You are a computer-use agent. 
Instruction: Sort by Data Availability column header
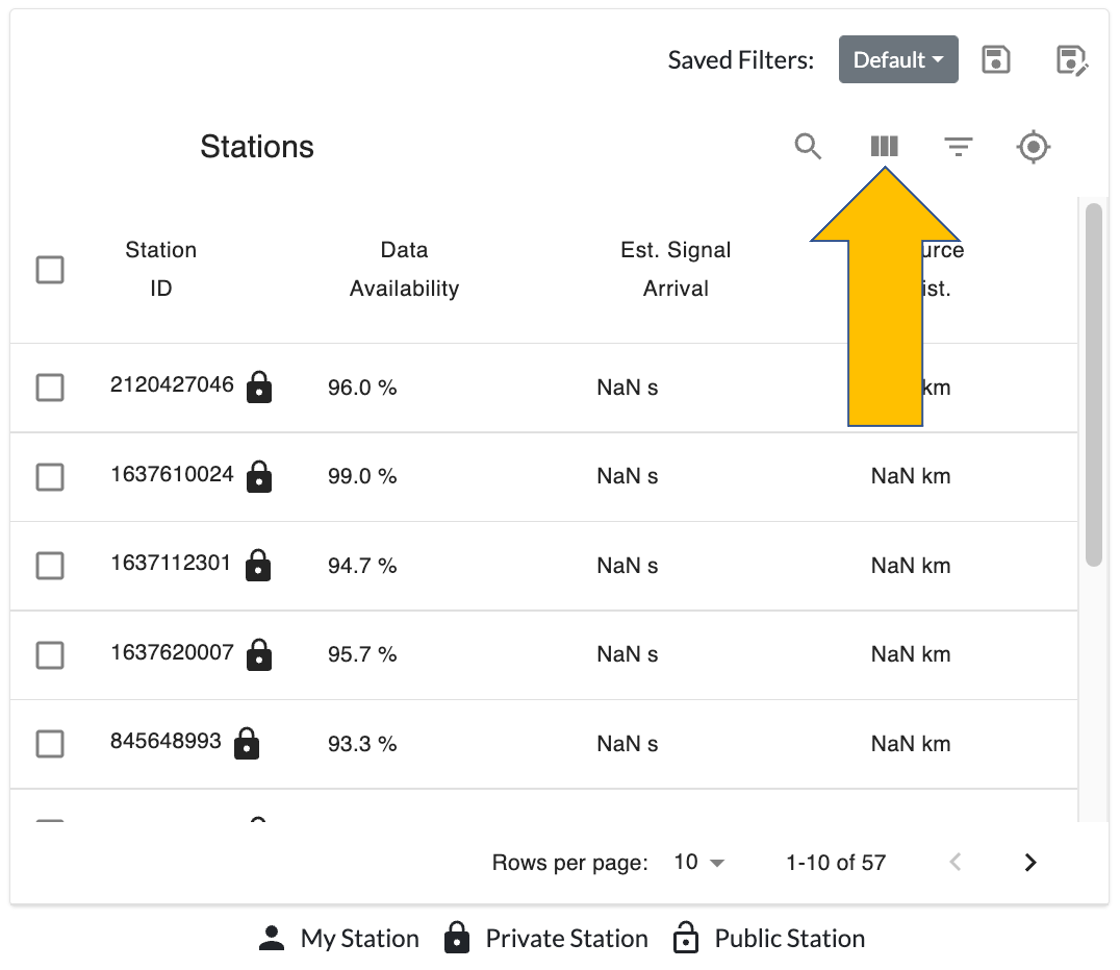click(404, 269)
